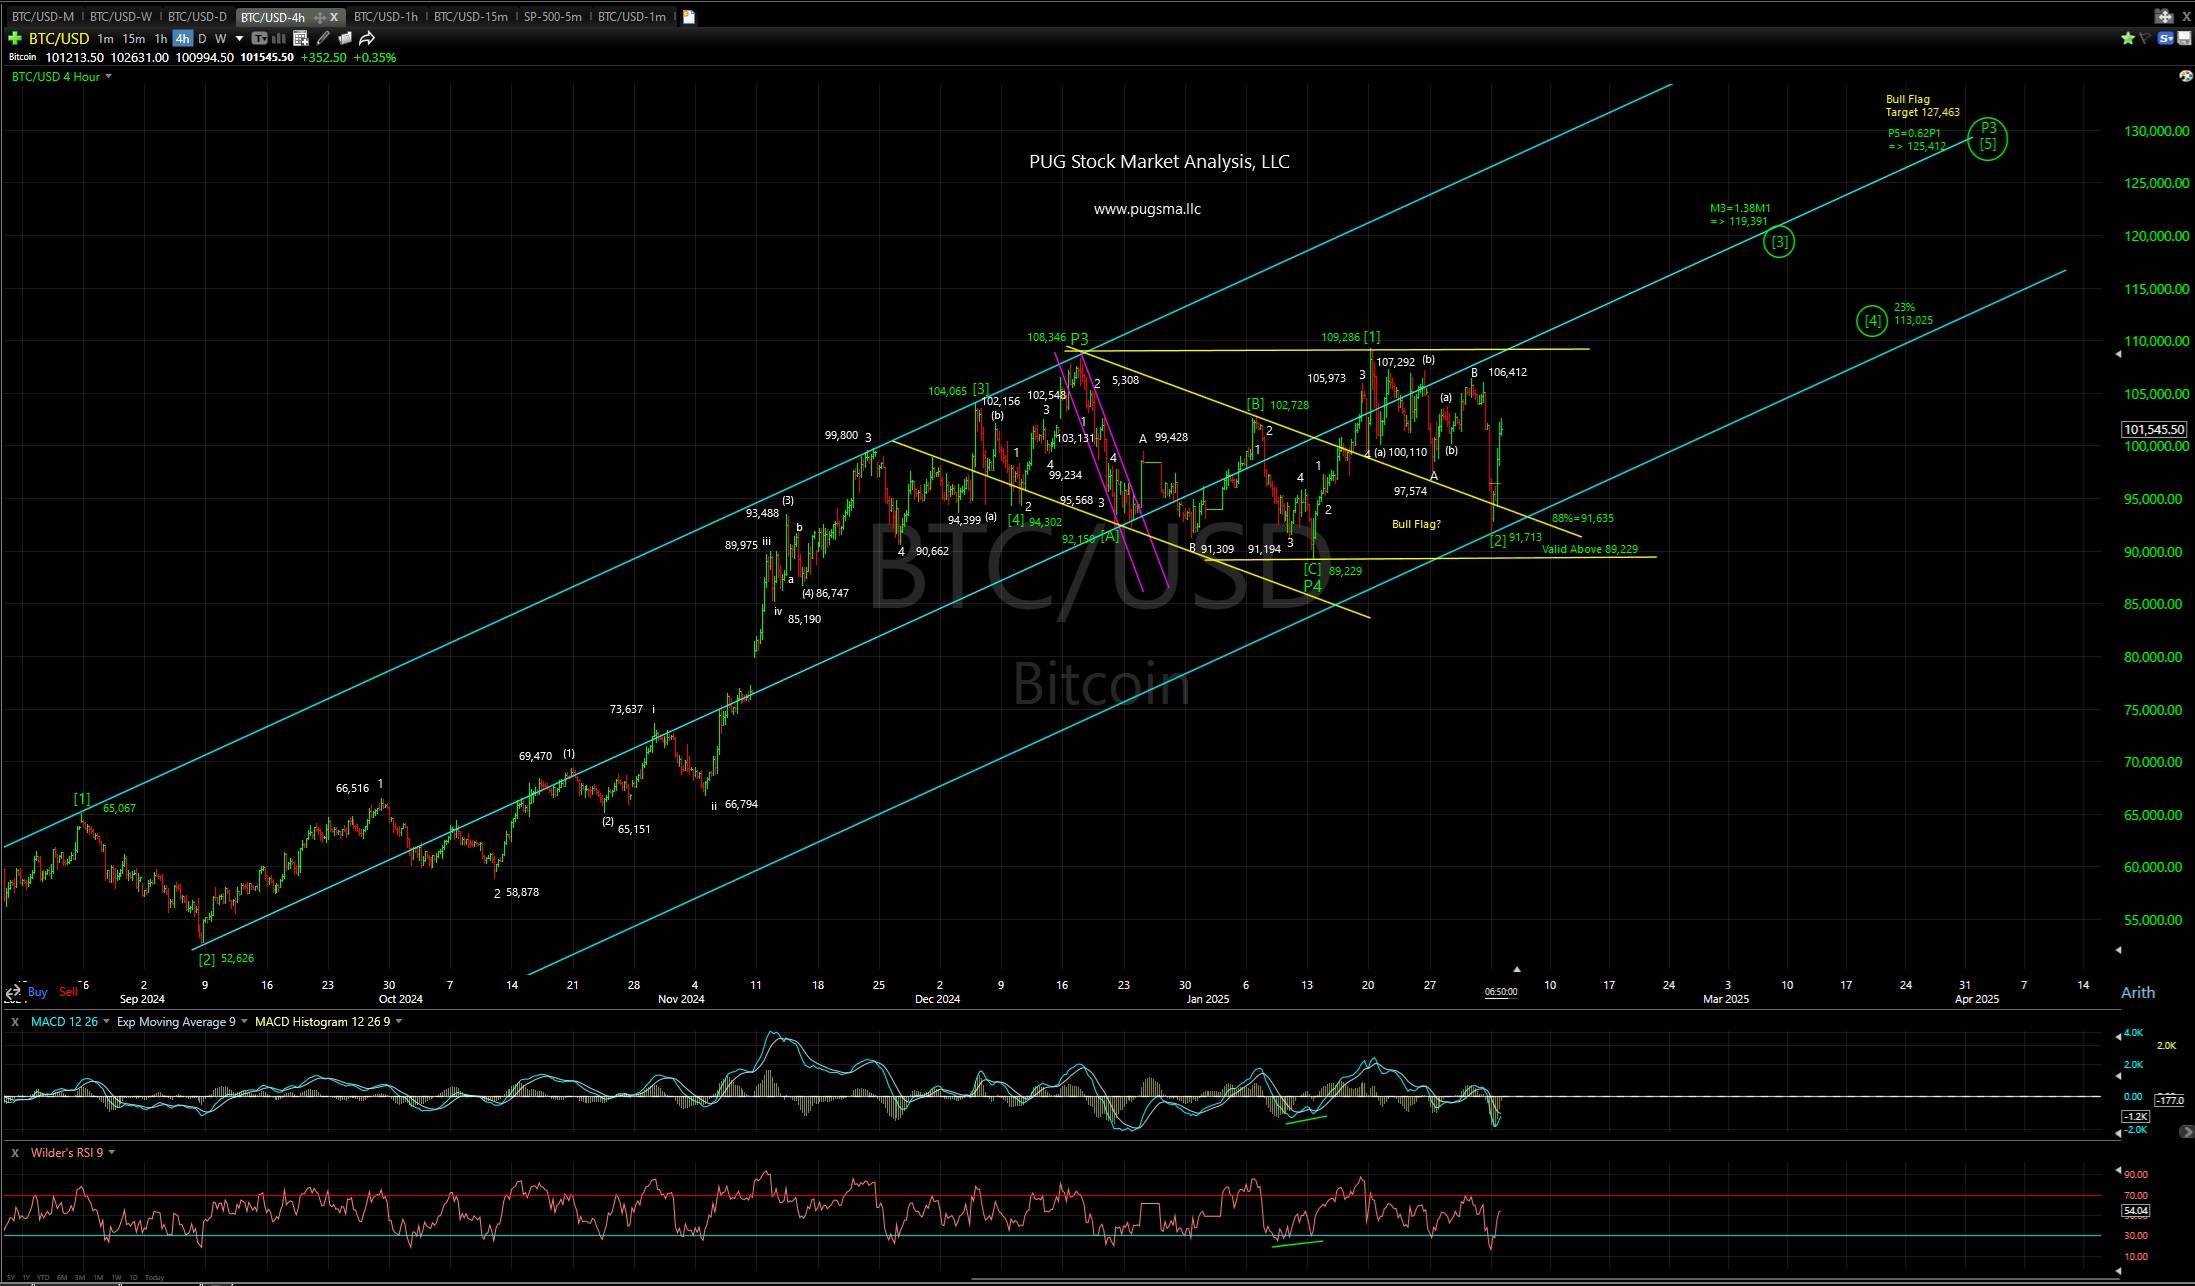Click the volume bars indicator icon
The width and height of the screenshot is (2195, 1286).
(277, 38)
